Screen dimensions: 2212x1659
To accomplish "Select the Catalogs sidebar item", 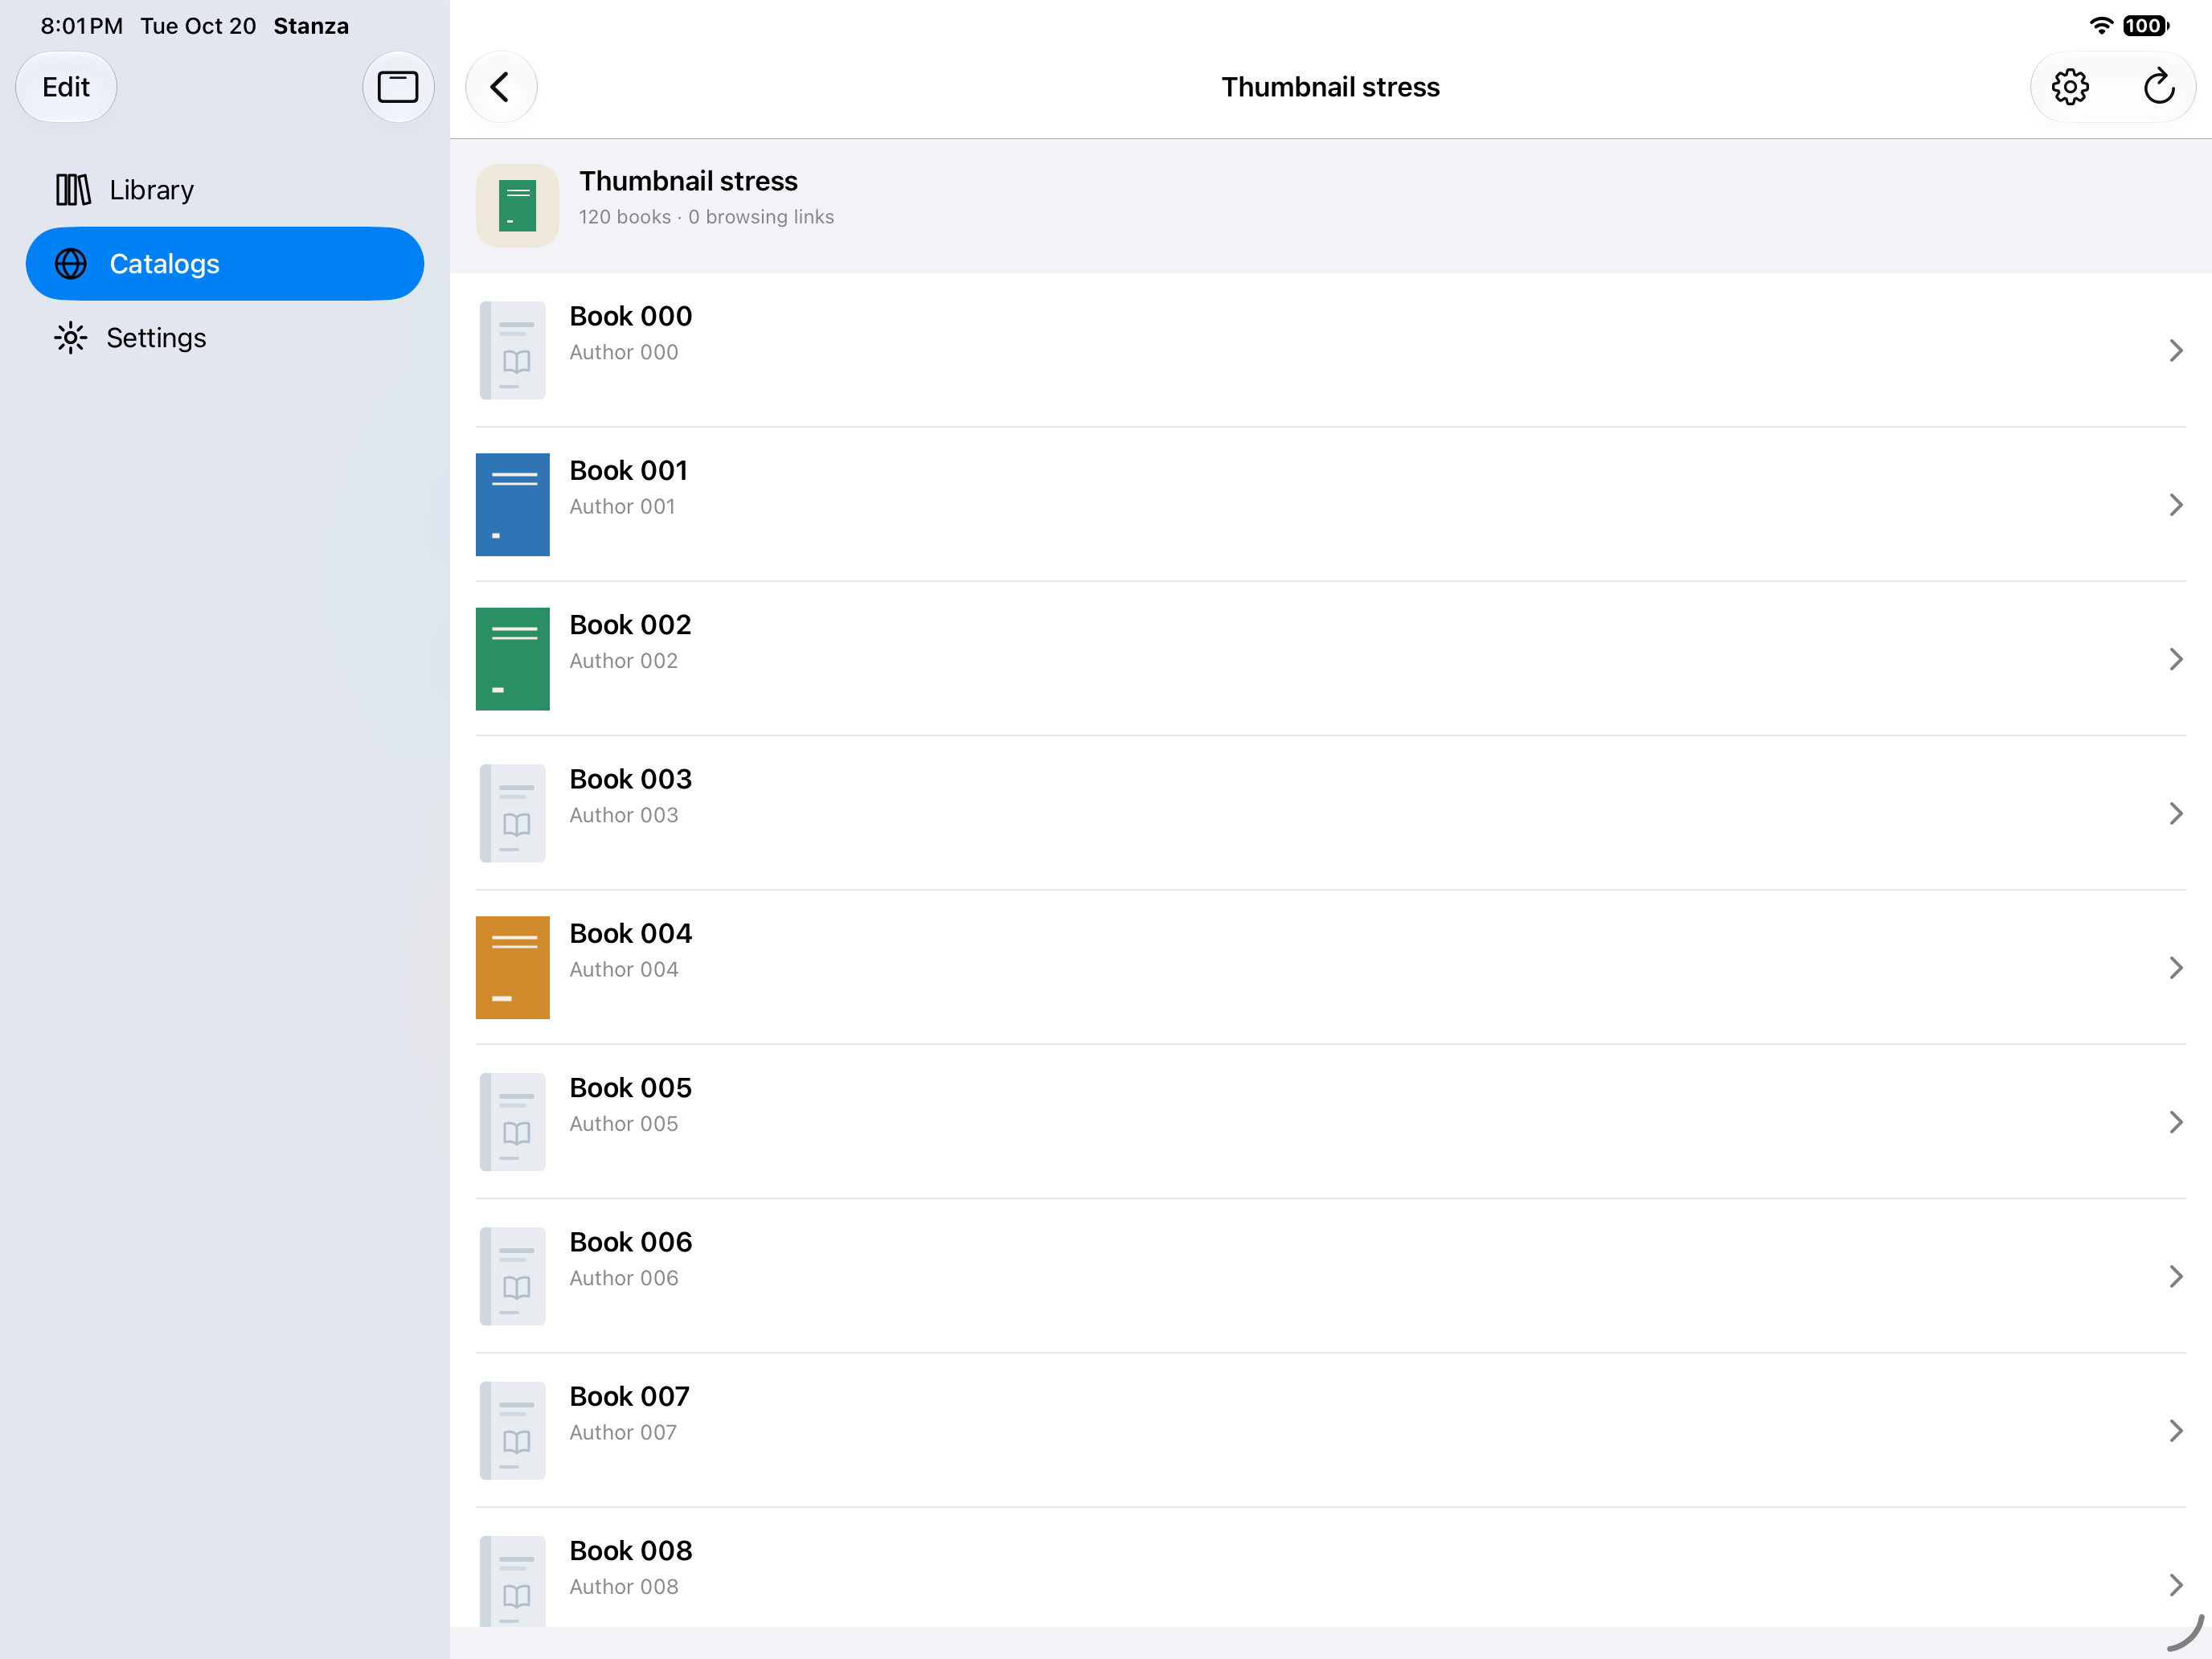I will click(225, 264).
